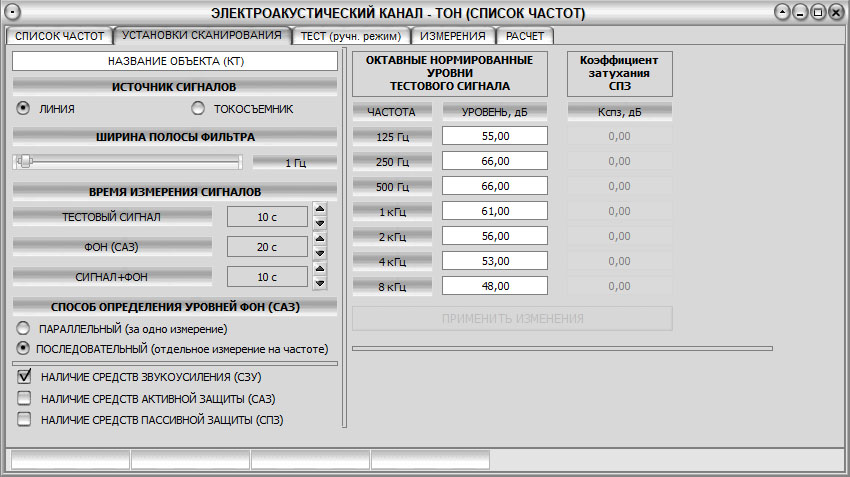Decrease СИГНАЛ+ФОН time with down arrow
Image resolution: width=850 pixels, height=477 pixels.
320,283
